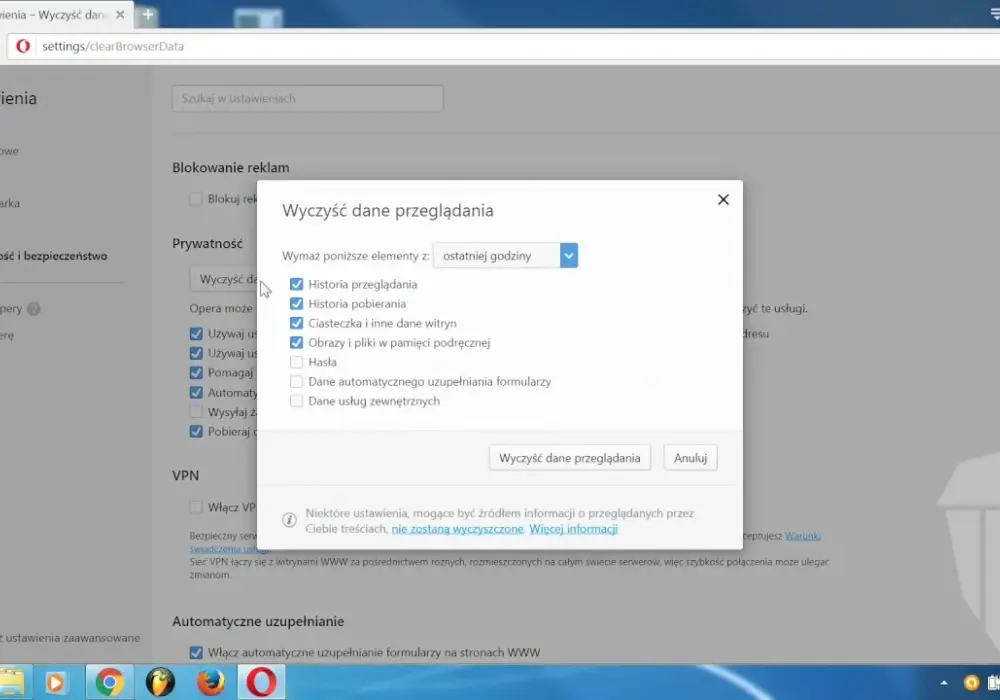
Task: Close the clear browsing data dialog
Action: tap(723, 200)
